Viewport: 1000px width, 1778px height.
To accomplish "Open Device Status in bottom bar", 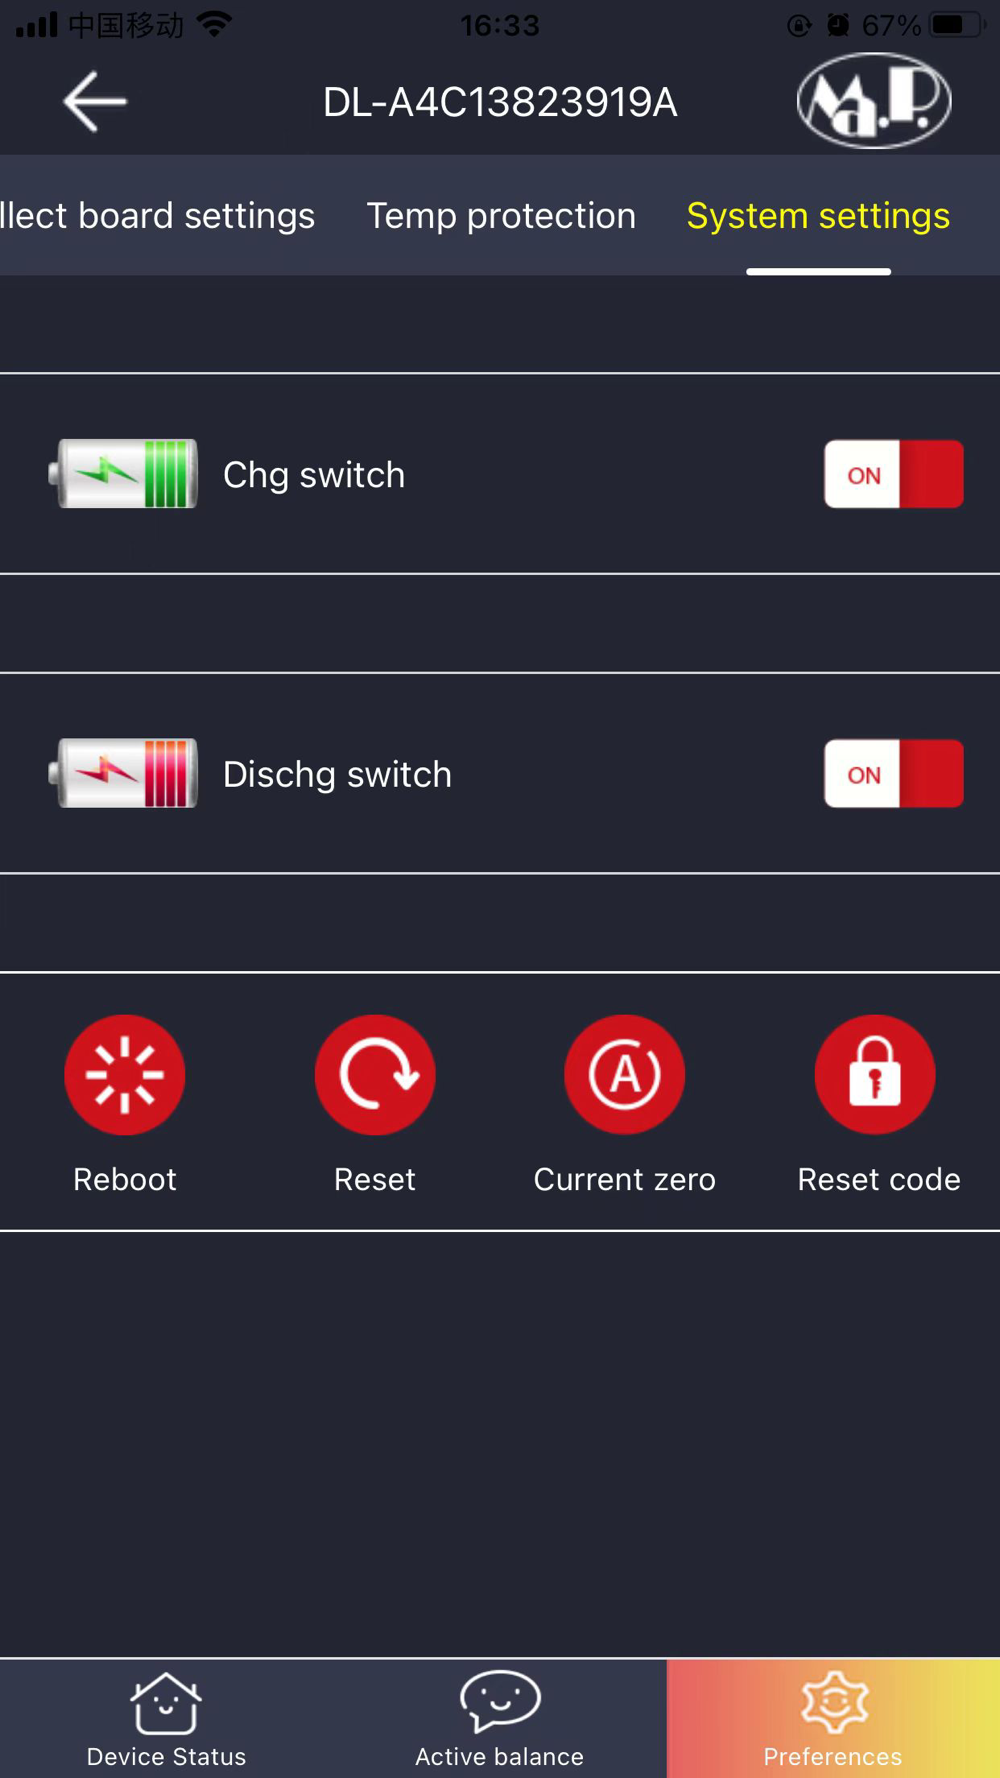I will [x=166, y=1719].
